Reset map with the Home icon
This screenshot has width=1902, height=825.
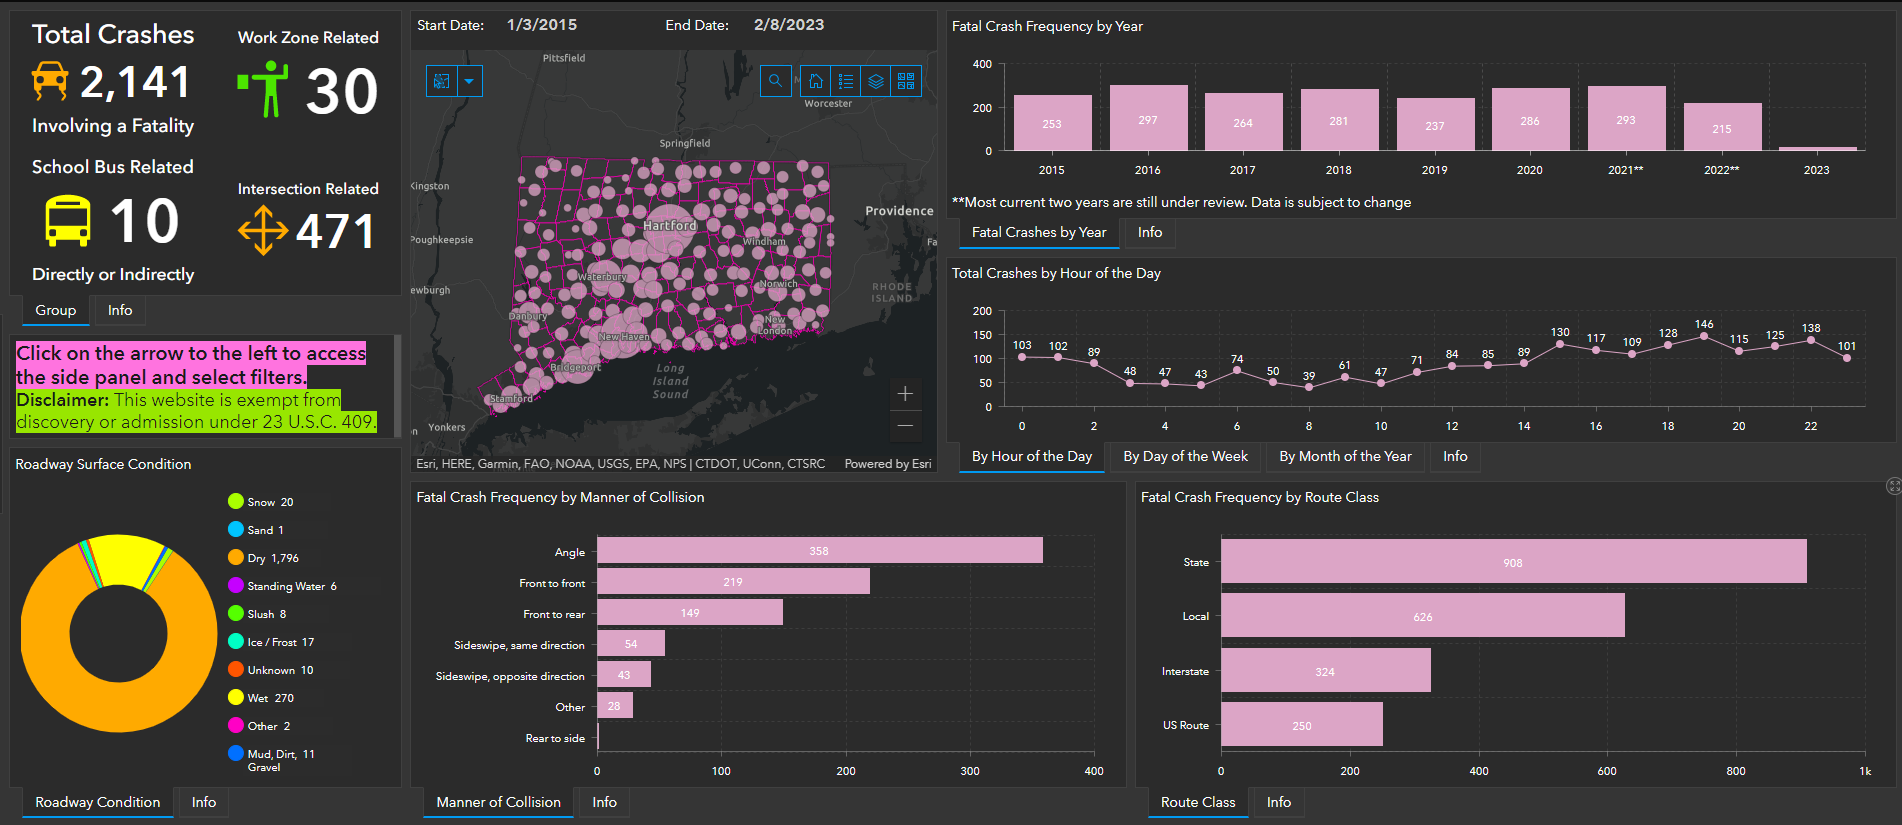[816, 81]
